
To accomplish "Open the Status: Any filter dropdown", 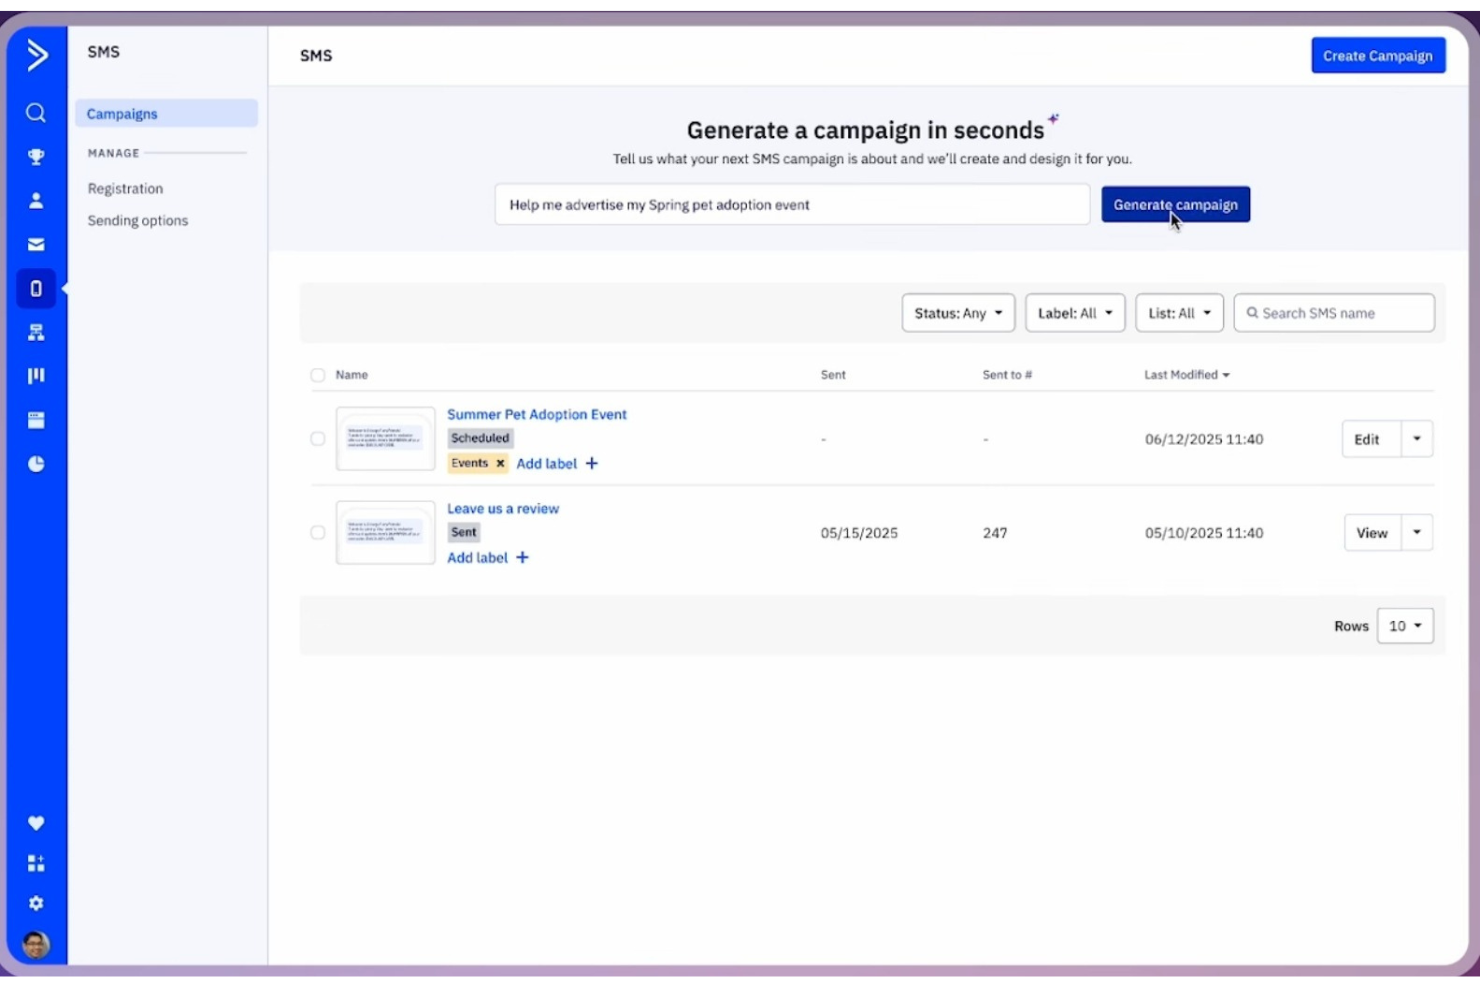I will (957, 312).
